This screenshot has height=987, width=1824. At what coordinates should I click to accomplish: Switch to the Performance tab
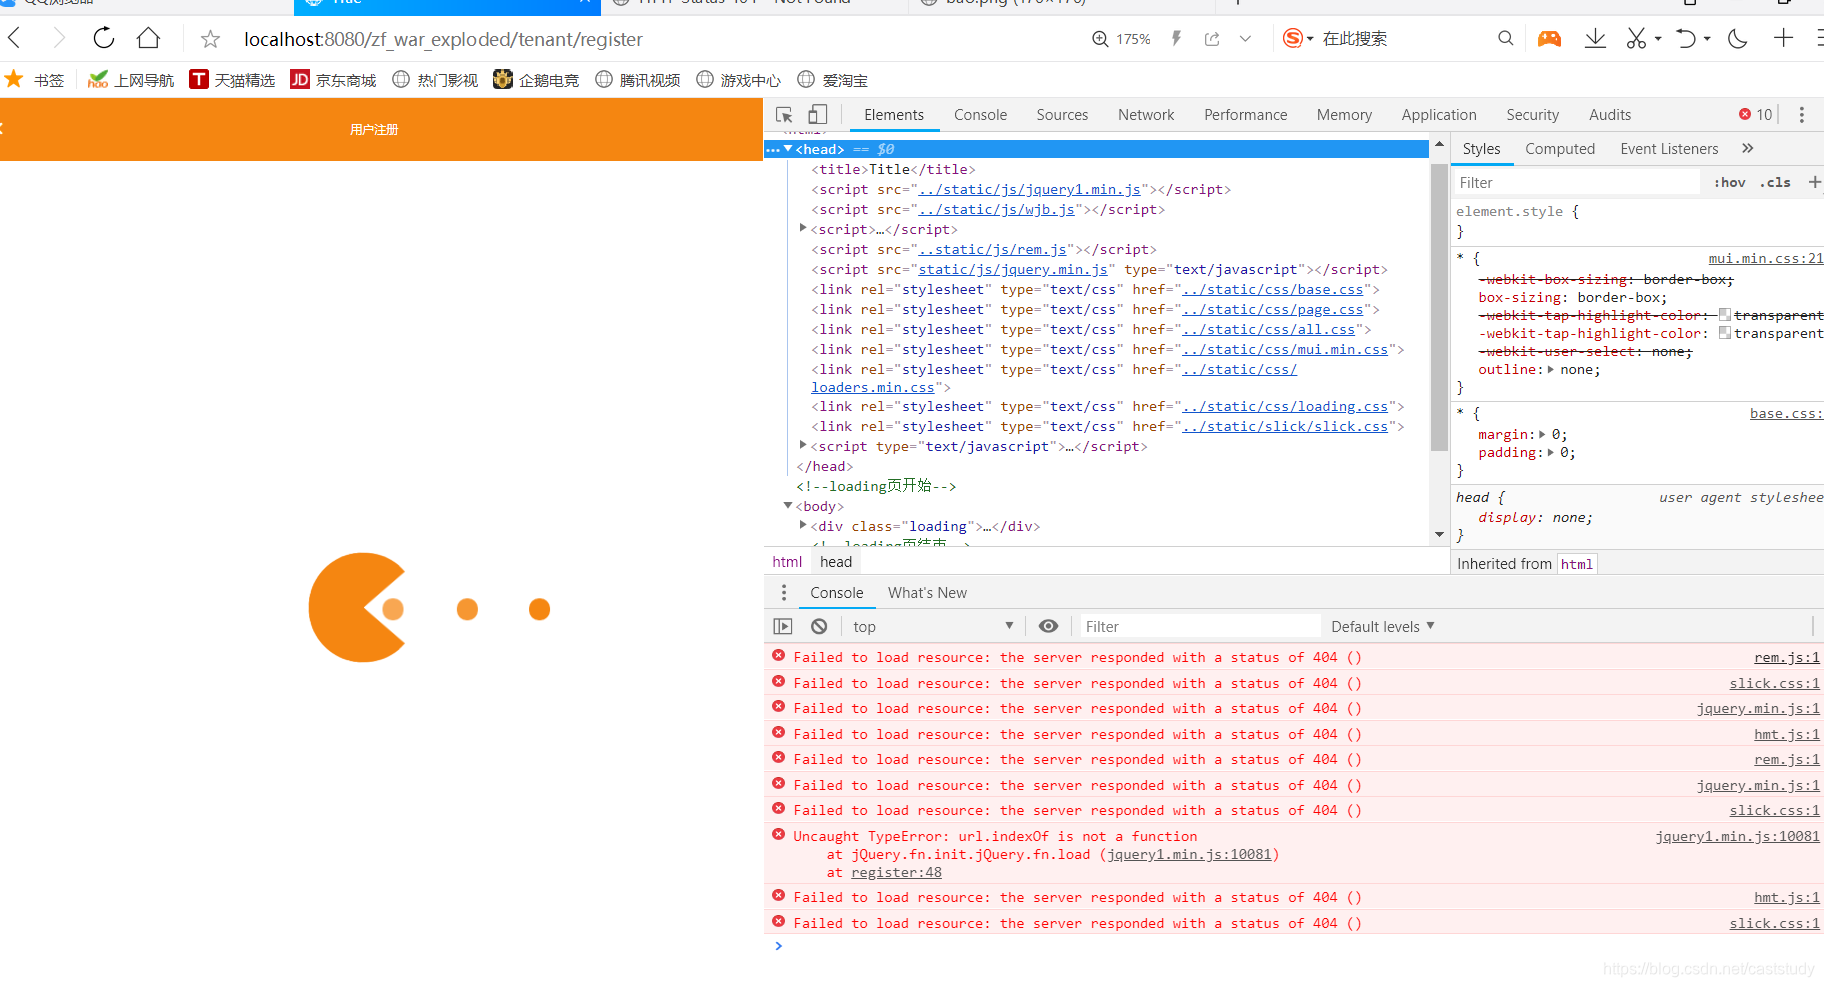pyautogui.click(x=1245, y=115)
